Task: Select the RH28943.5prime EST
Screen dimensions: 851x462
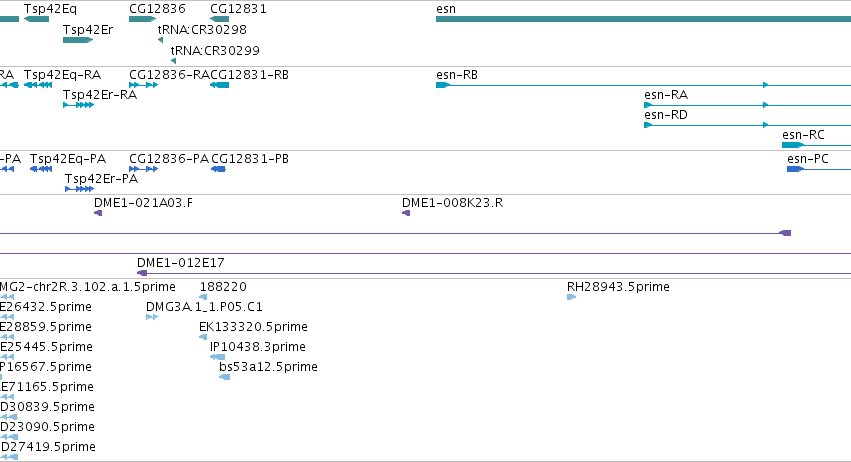Action: pos(571,297)
